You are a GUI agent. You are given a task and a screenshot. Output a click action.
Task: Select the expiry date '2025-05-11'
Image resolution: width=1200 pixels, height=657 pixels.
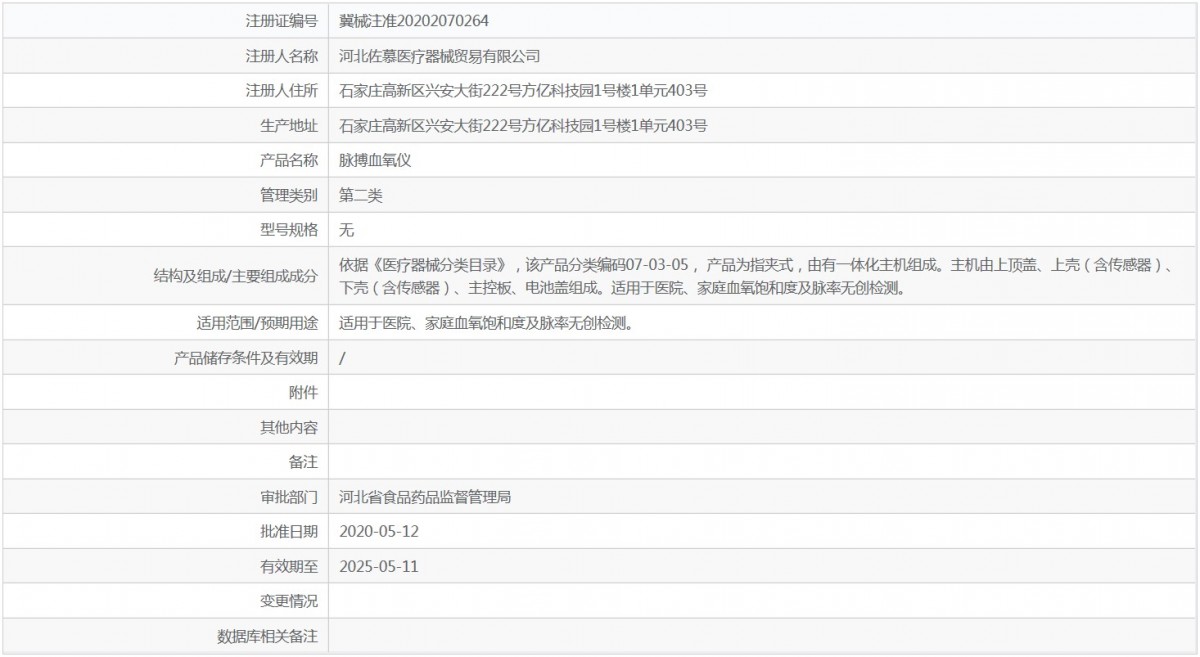tap(379, 566)
